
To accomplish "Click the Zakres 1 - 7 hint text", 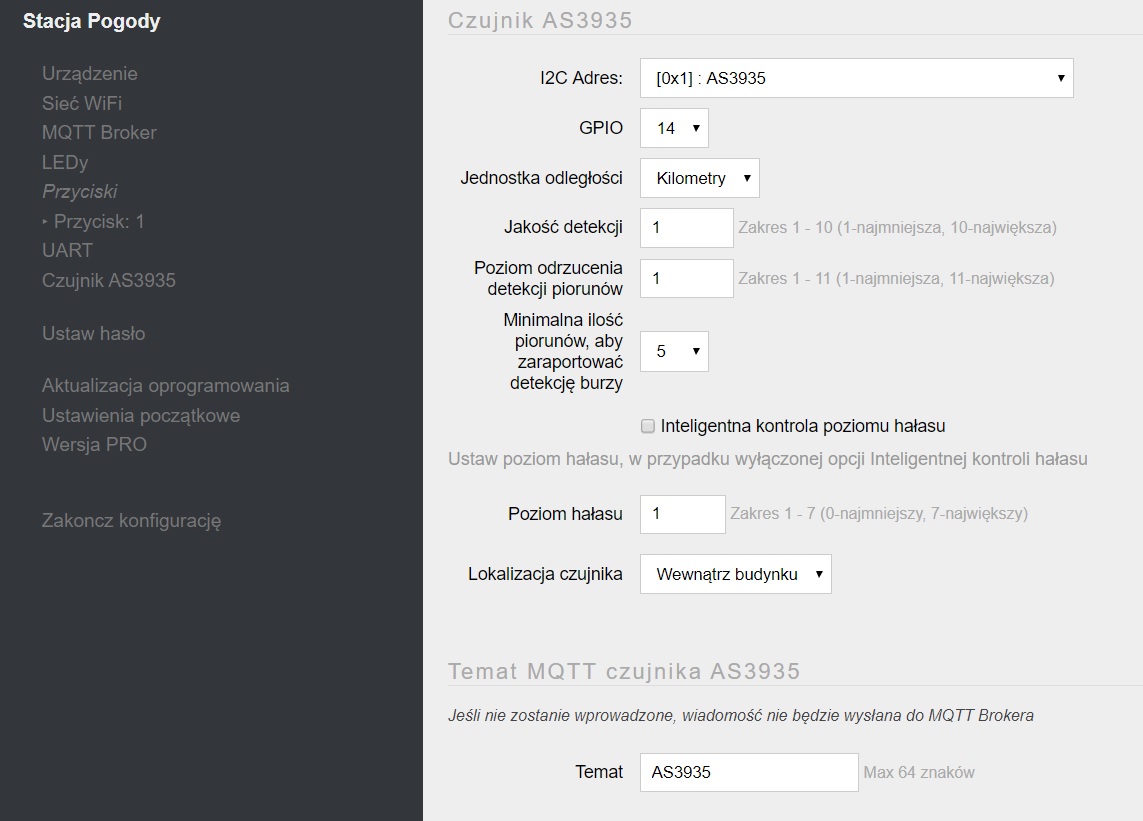I will (879, 513).
